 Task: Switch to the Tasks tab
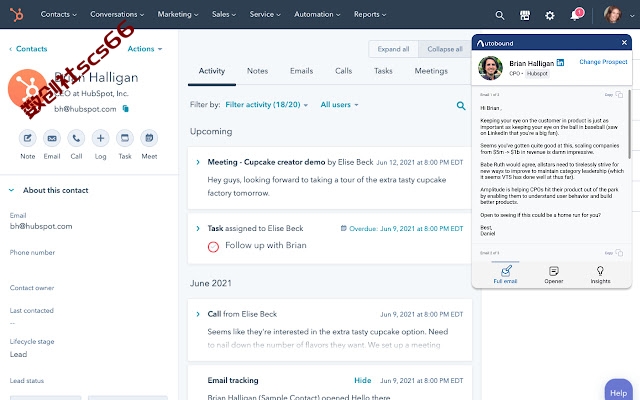tap(383, 71)
